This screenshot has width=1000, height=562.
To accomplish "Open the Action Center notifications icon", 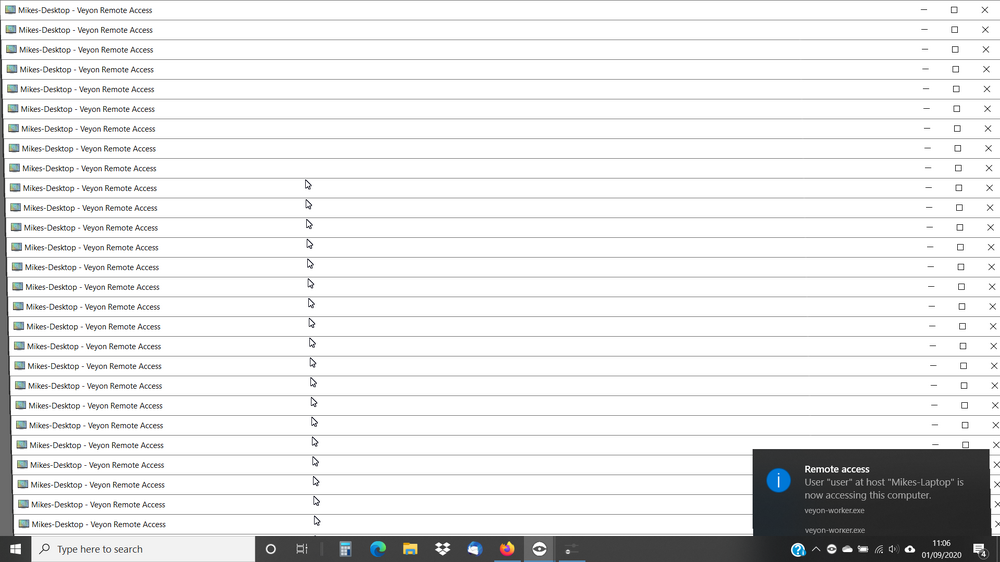I will tap(980, 549).
